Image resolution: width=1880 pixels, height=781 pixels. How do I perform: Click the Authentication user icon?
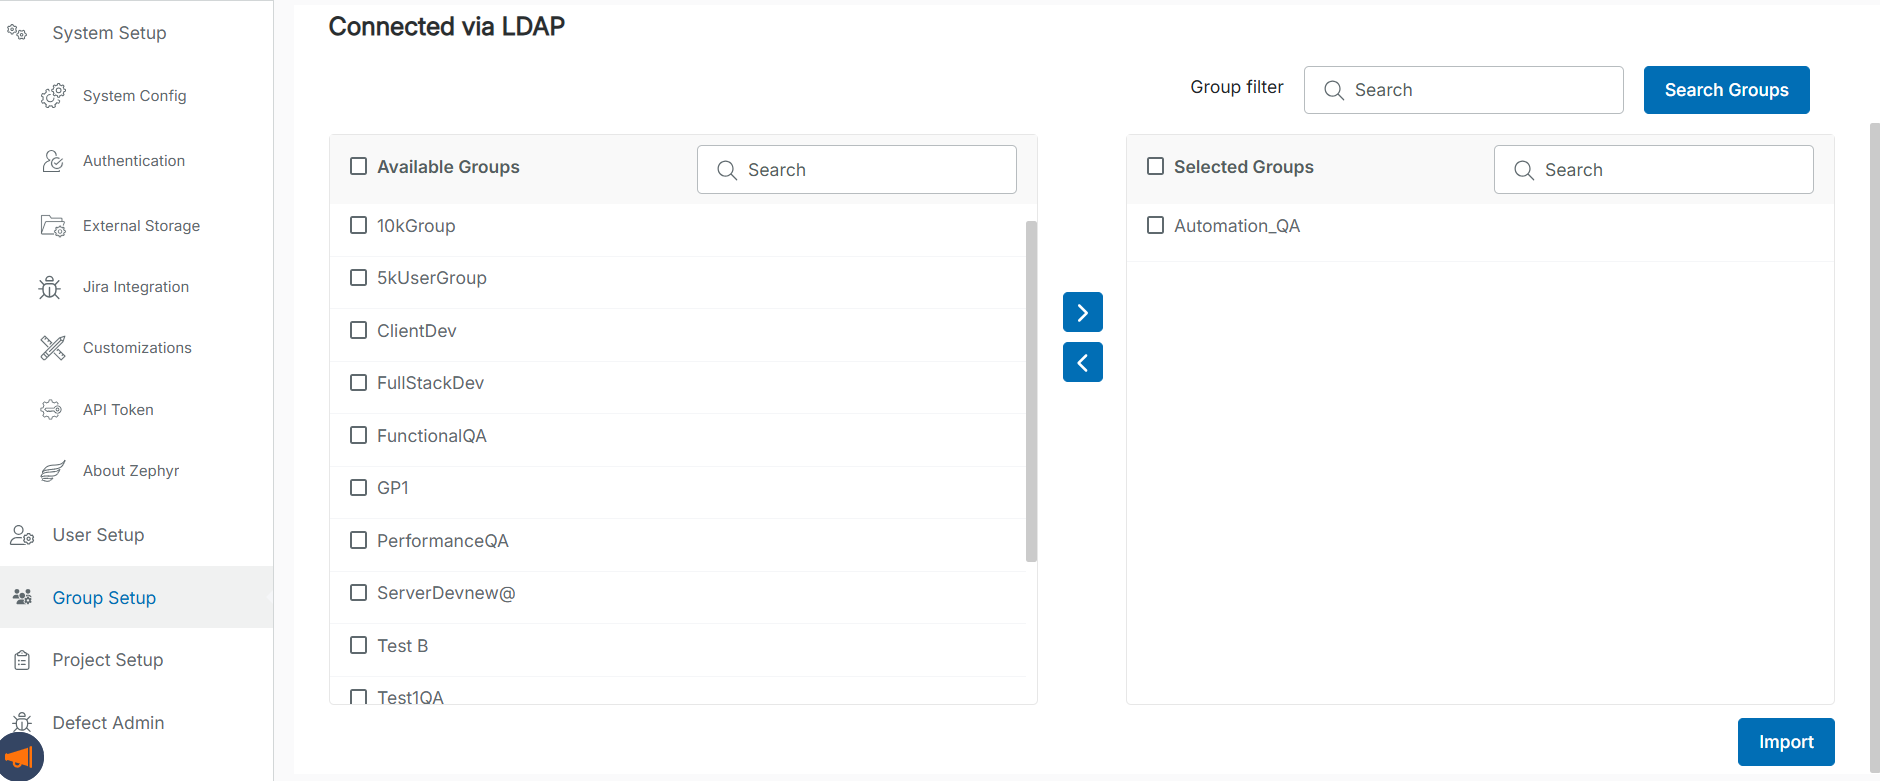[x=53, y=161]
